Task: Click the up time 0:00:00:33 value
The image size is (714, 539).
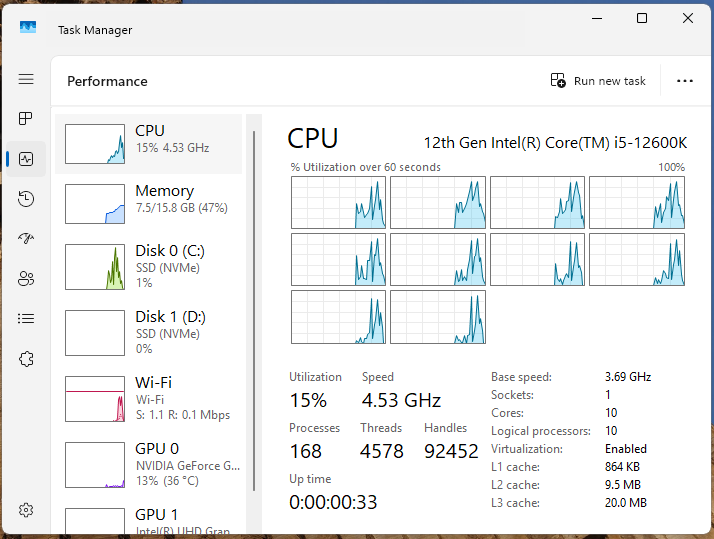Action: (333, 503)
